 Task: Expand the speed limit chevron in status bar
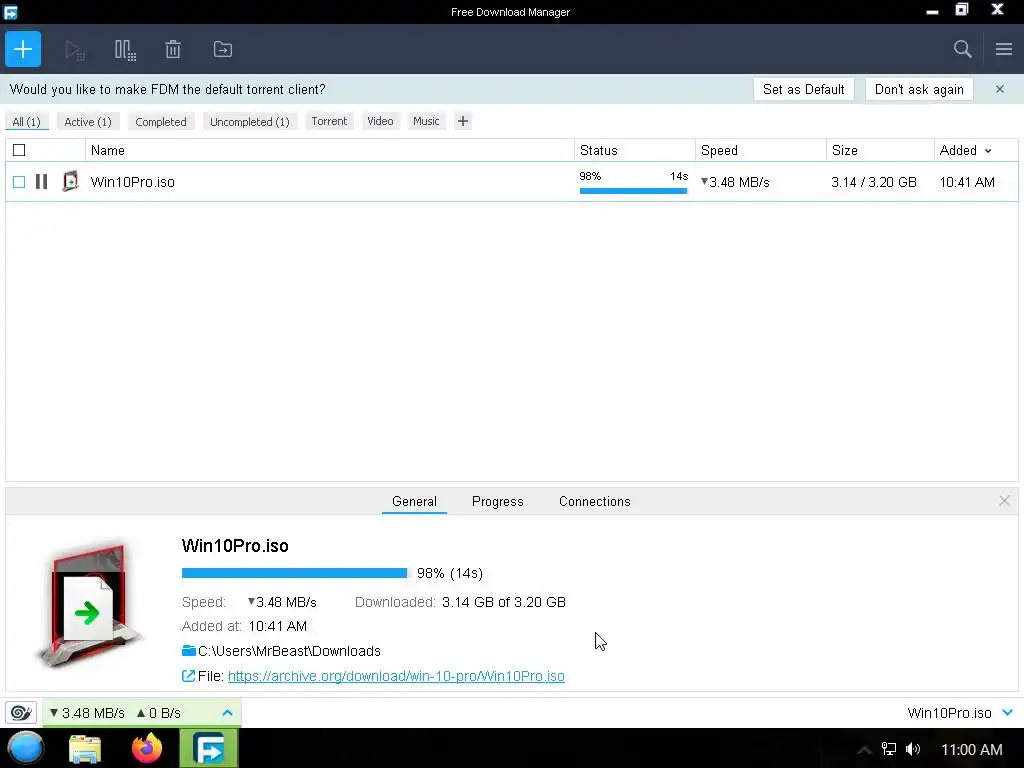[x=227, y=712]
